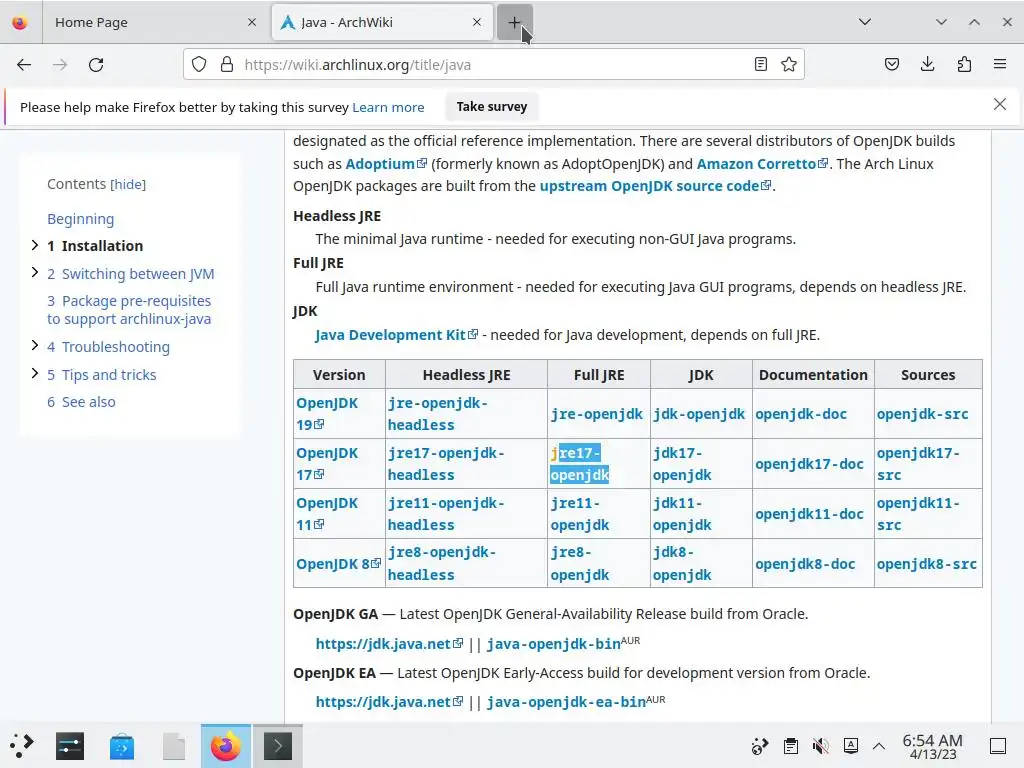Go back to the previous page

point(24,65)
